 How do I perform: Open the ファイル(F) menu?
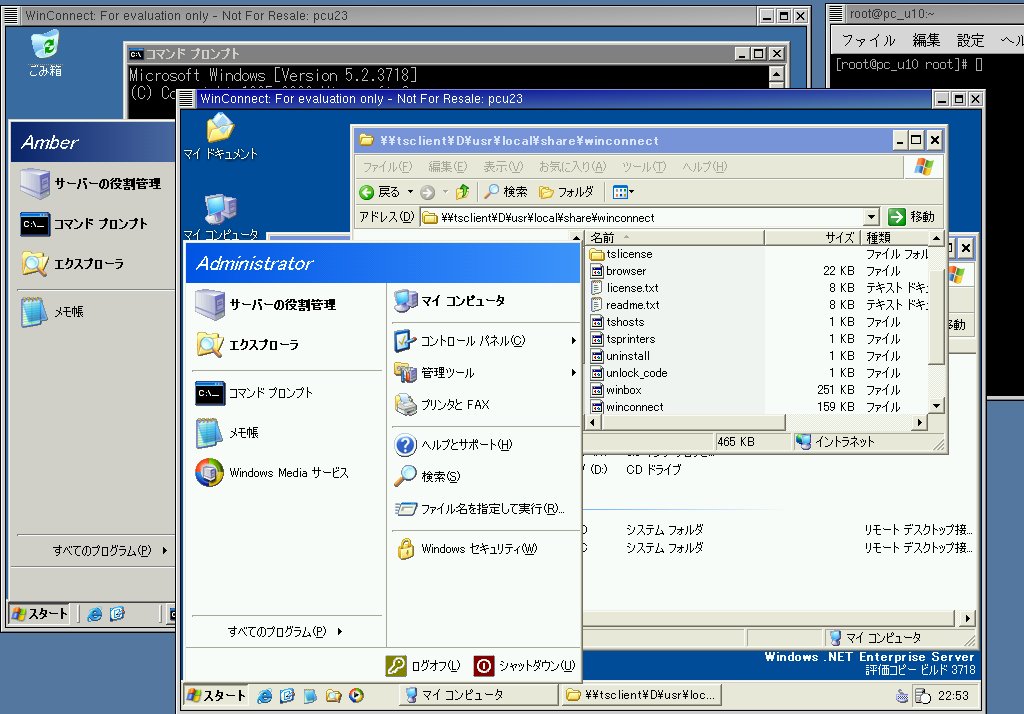(x=387, y=167)
